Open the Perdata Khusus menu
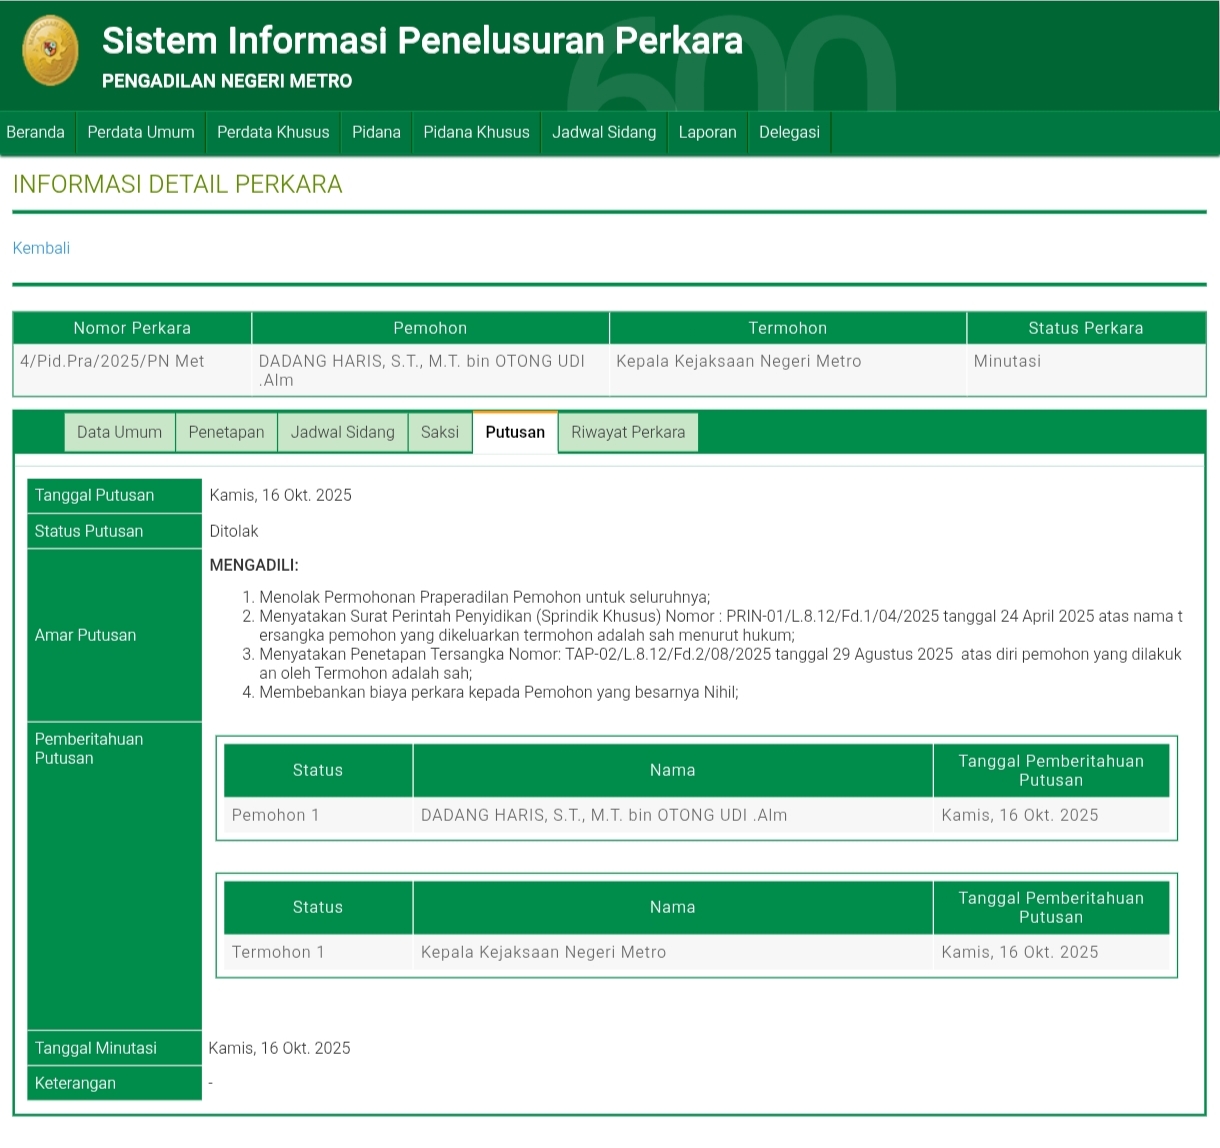Image resolution: width=1220 pixels, height=1148 pixels. pyautogui.click(x=273, y=132)
